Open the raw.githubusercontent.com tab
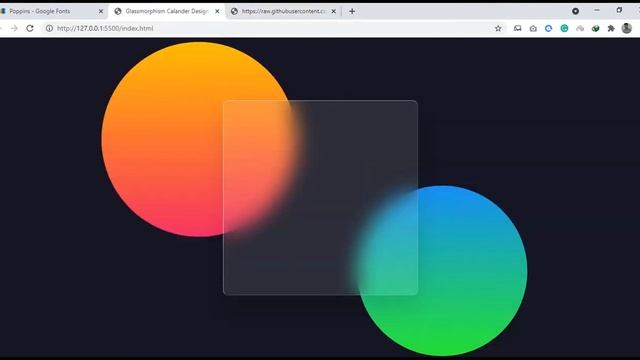 pos(283,11)
